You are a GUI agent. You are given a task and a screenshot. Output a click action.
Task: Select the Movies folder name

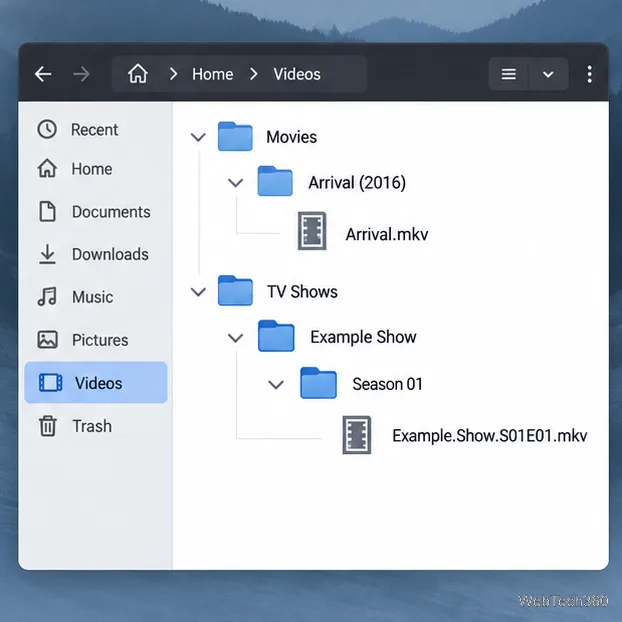(292, 137)
